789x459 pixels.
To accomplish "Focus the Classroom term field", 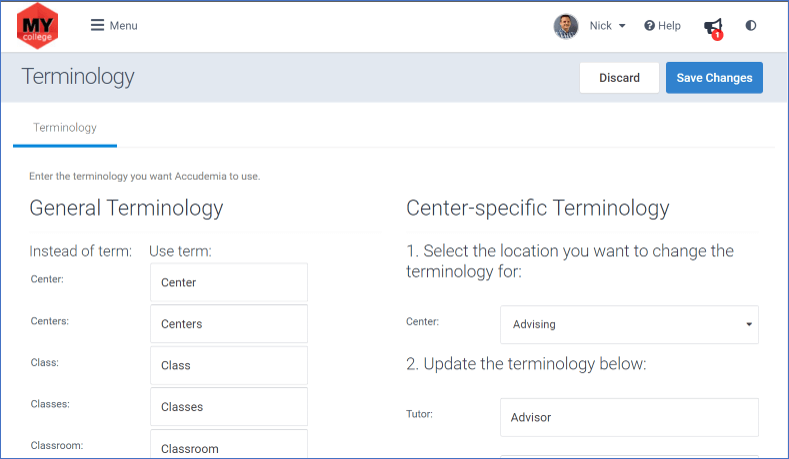I will 229,444.
